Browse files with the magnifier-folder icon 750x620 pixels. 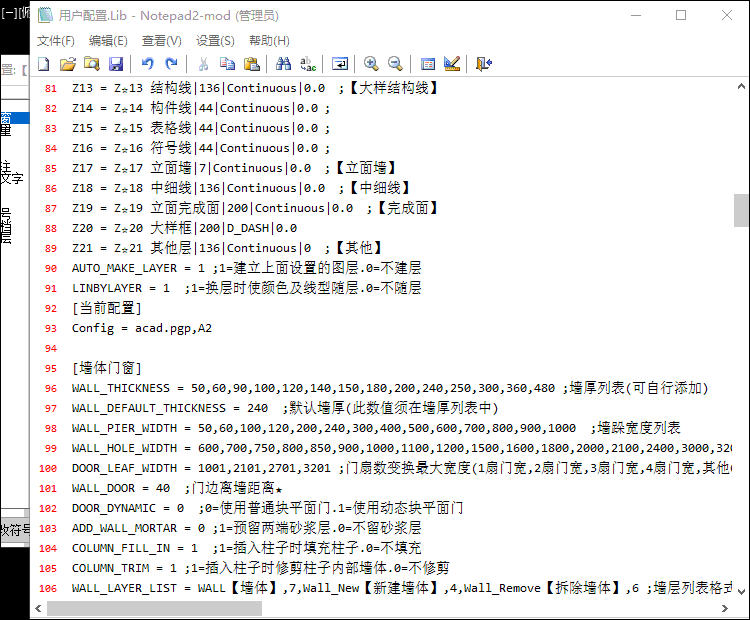pyautogui.click(x=92, y=64)
